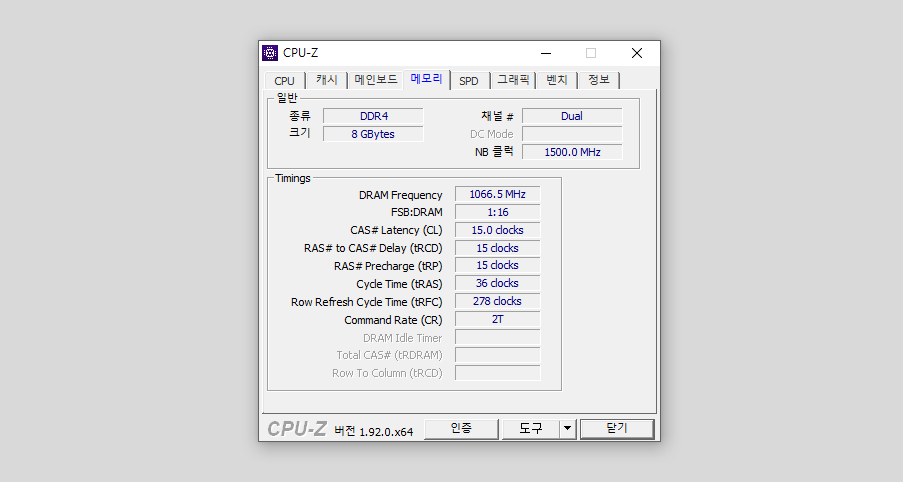Click the 크기 label
The image size is (903, 482).
coord(299,133)
